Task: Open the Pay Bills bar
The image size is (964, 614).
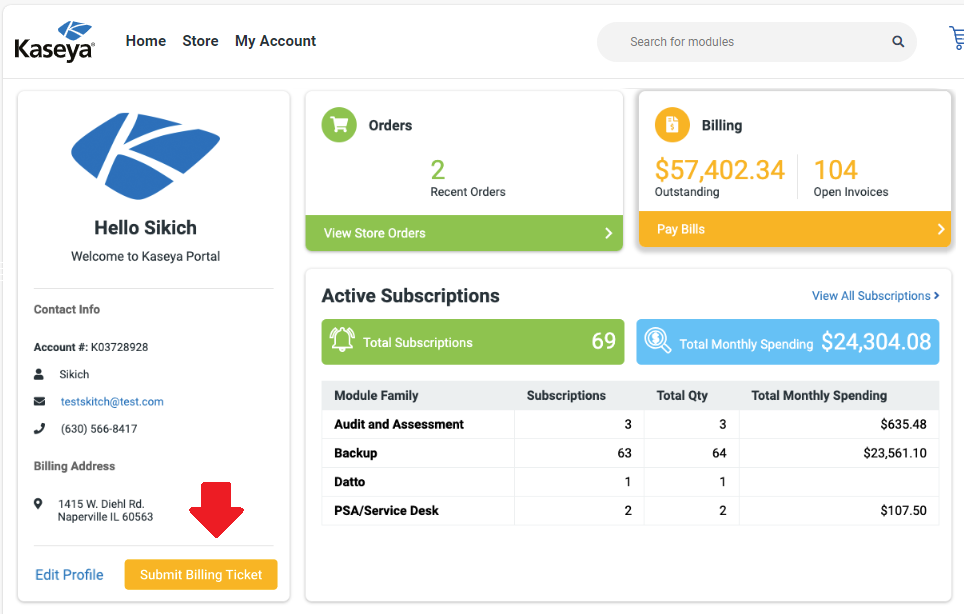Action: coord(794,229)
